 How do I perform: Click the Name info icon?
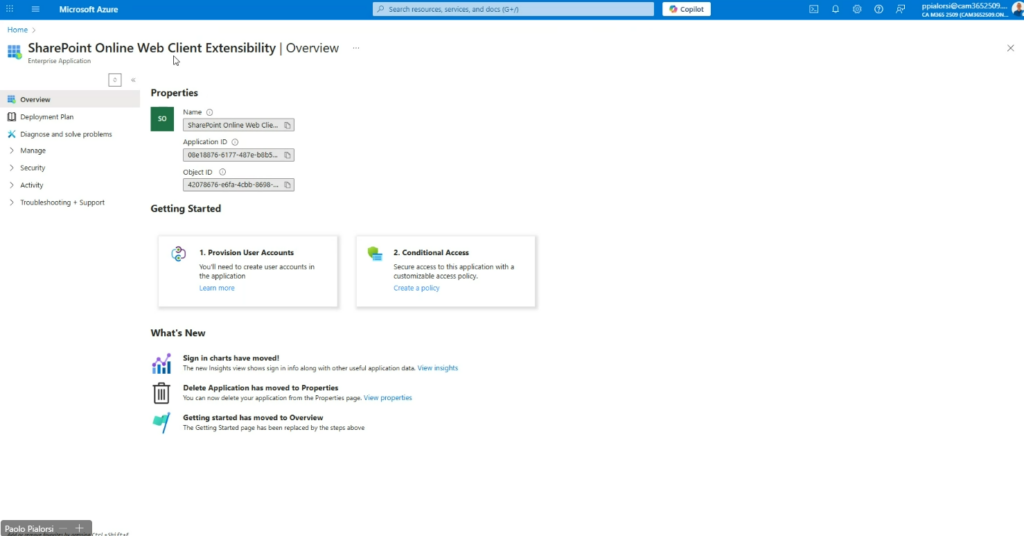(x=210, y=112)
